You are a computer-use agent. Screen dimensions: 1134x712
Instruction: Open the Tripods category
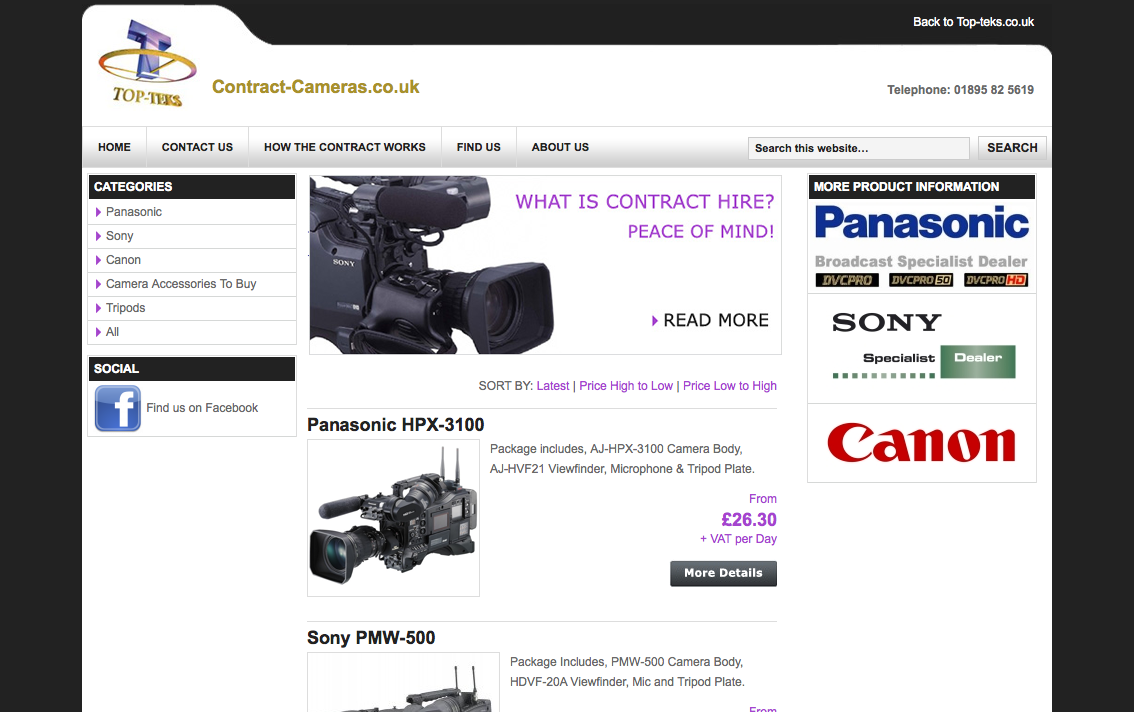pos(125,308)
